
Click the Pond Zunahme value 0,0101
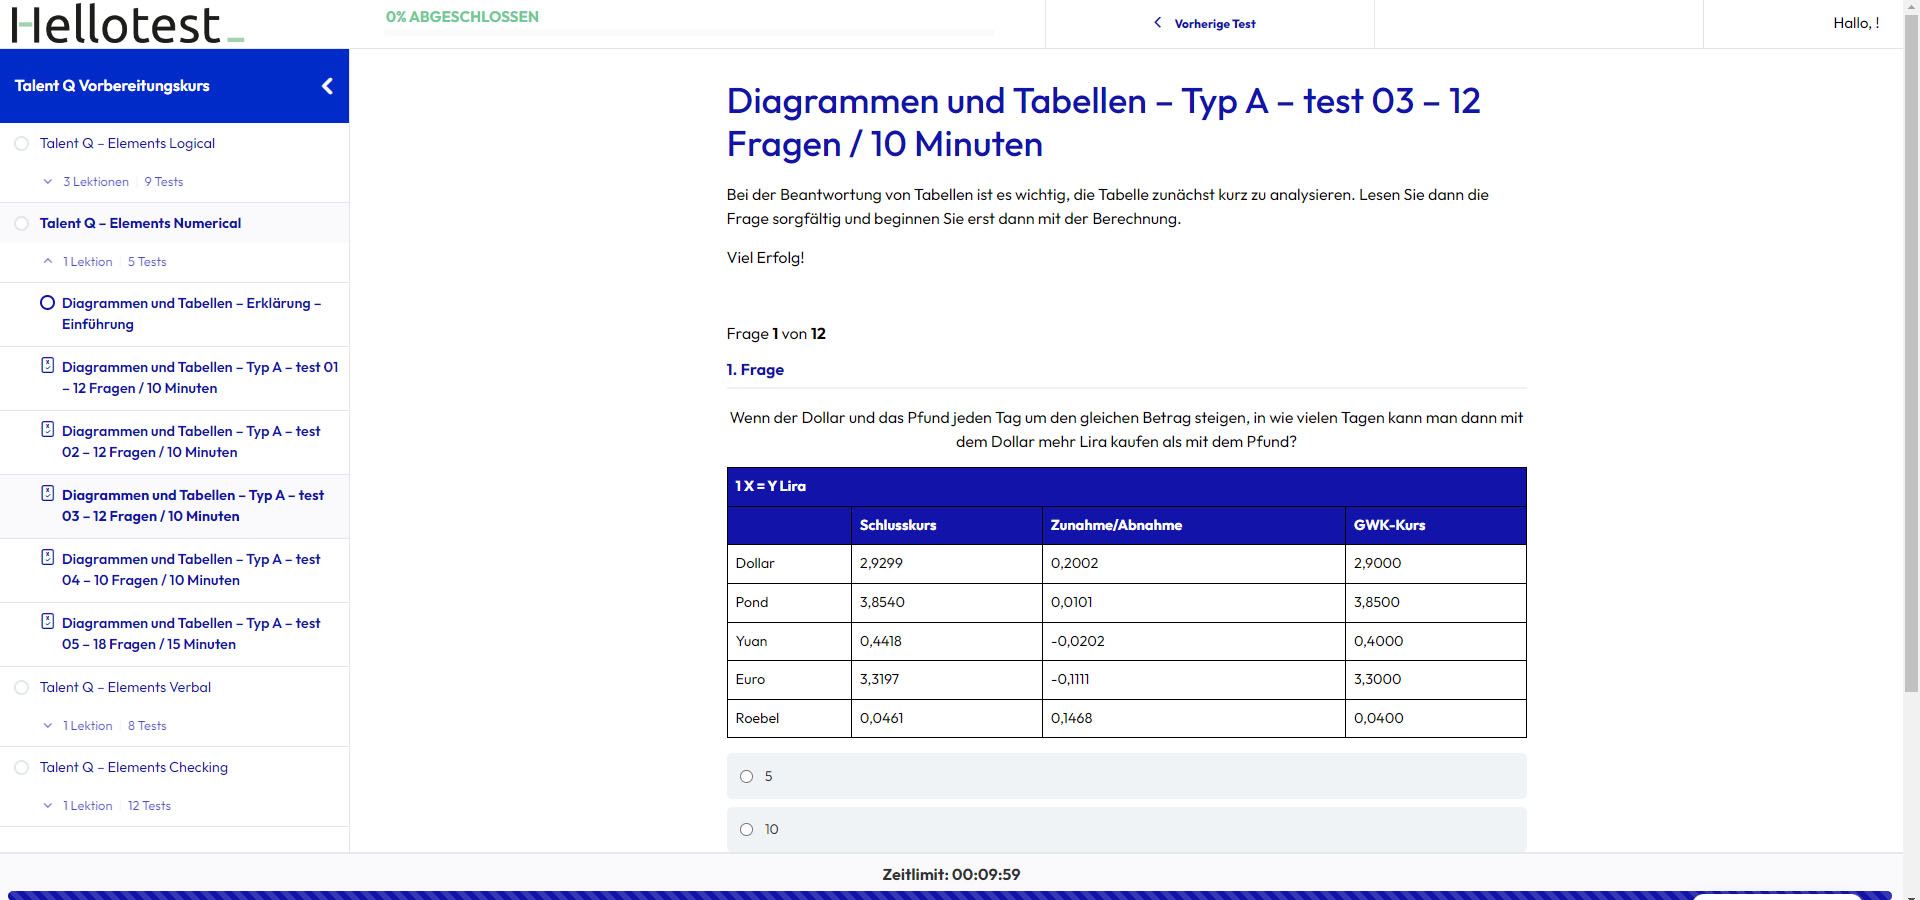[1071, 602]
